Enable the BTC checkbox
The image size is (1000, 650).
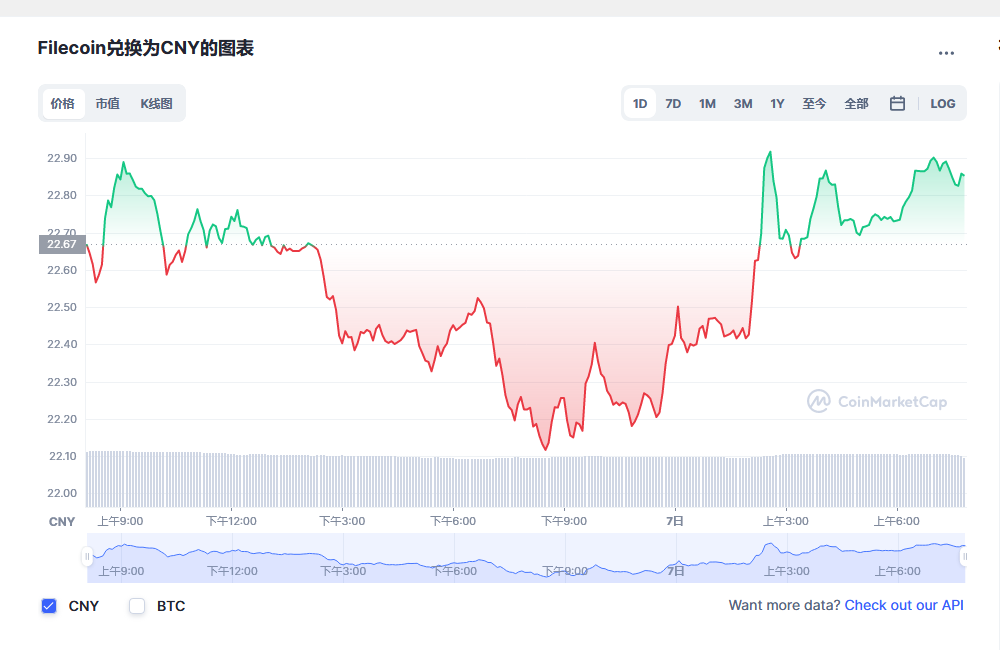tap(137, 606)
